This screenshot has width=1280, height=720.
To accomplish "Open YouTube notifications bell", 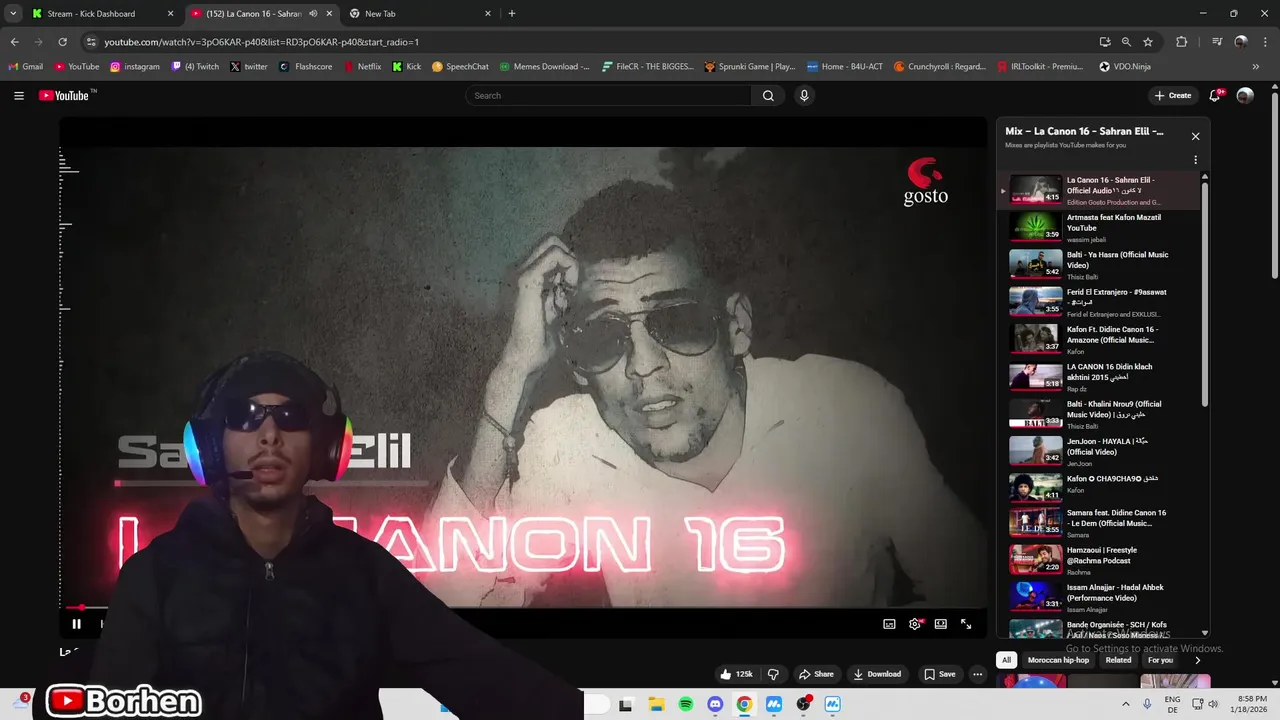I will tap(1215, 96).
